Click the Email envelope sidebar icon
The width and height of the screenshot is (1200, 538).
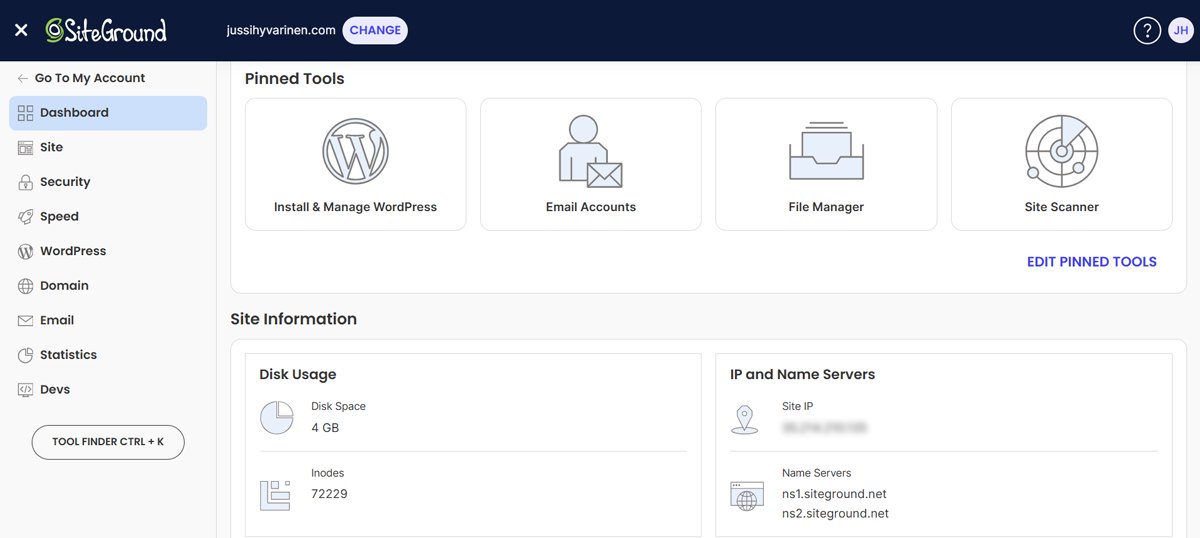pos(26,320)
